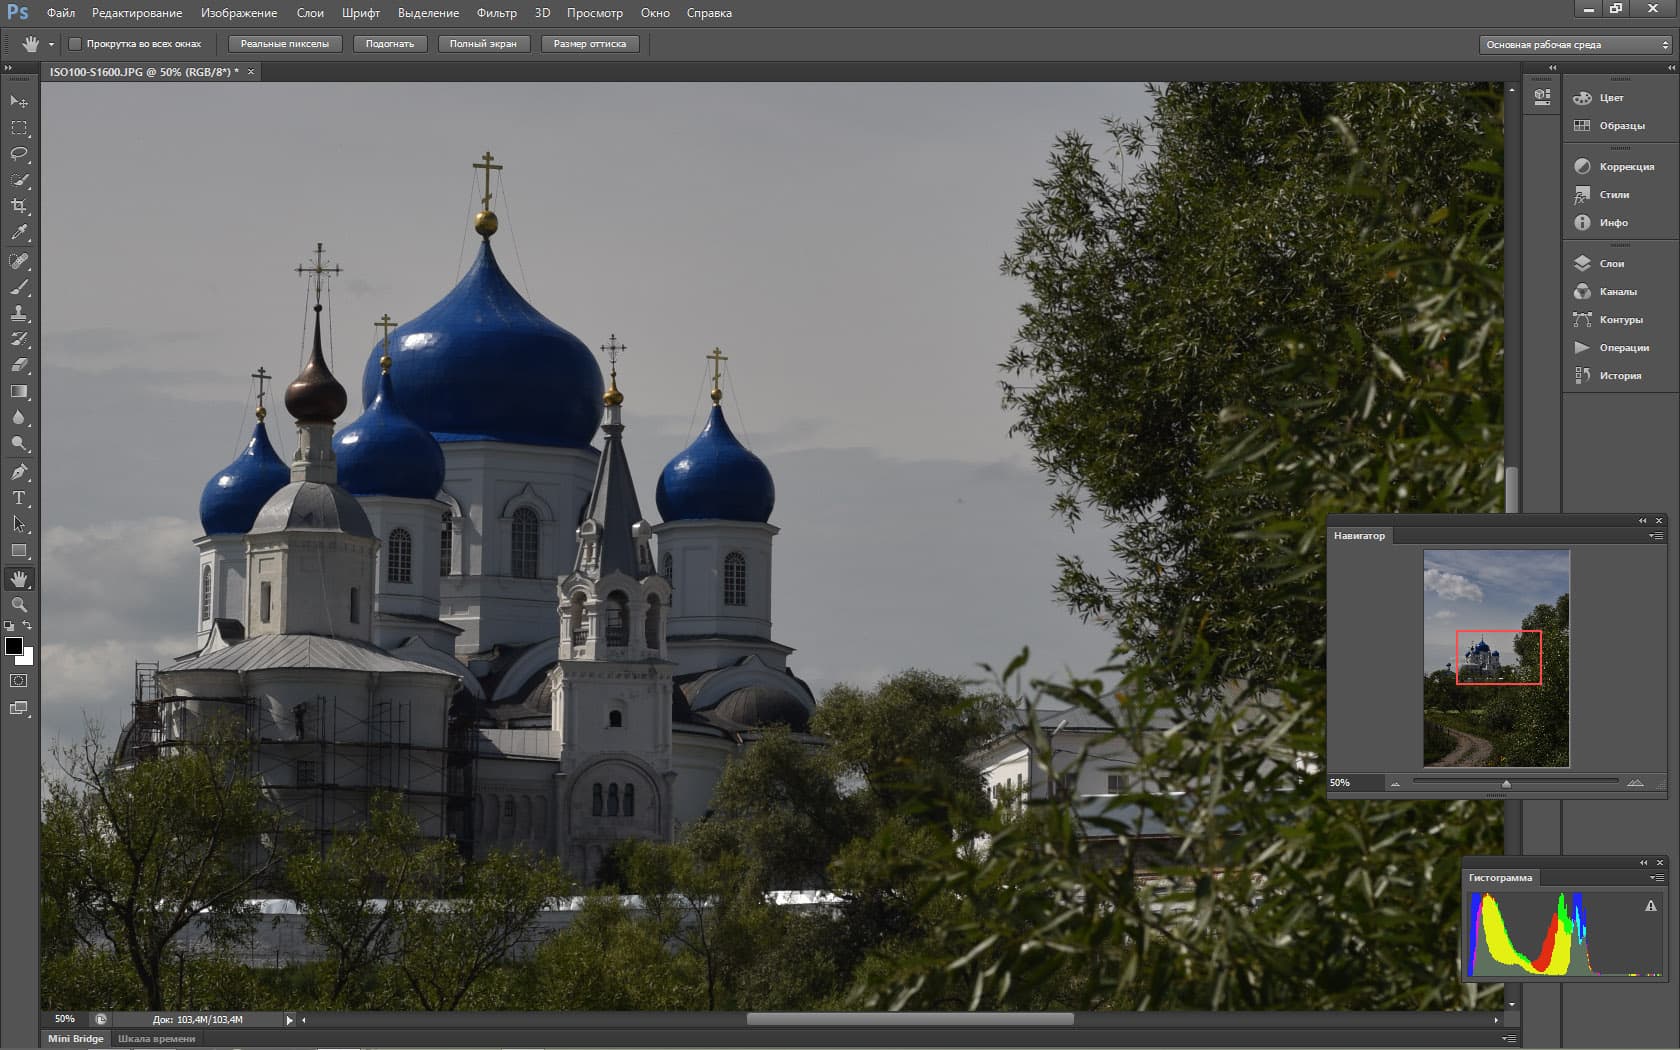
Task: Open the История (History) panel
Action: coord(1618,376)
